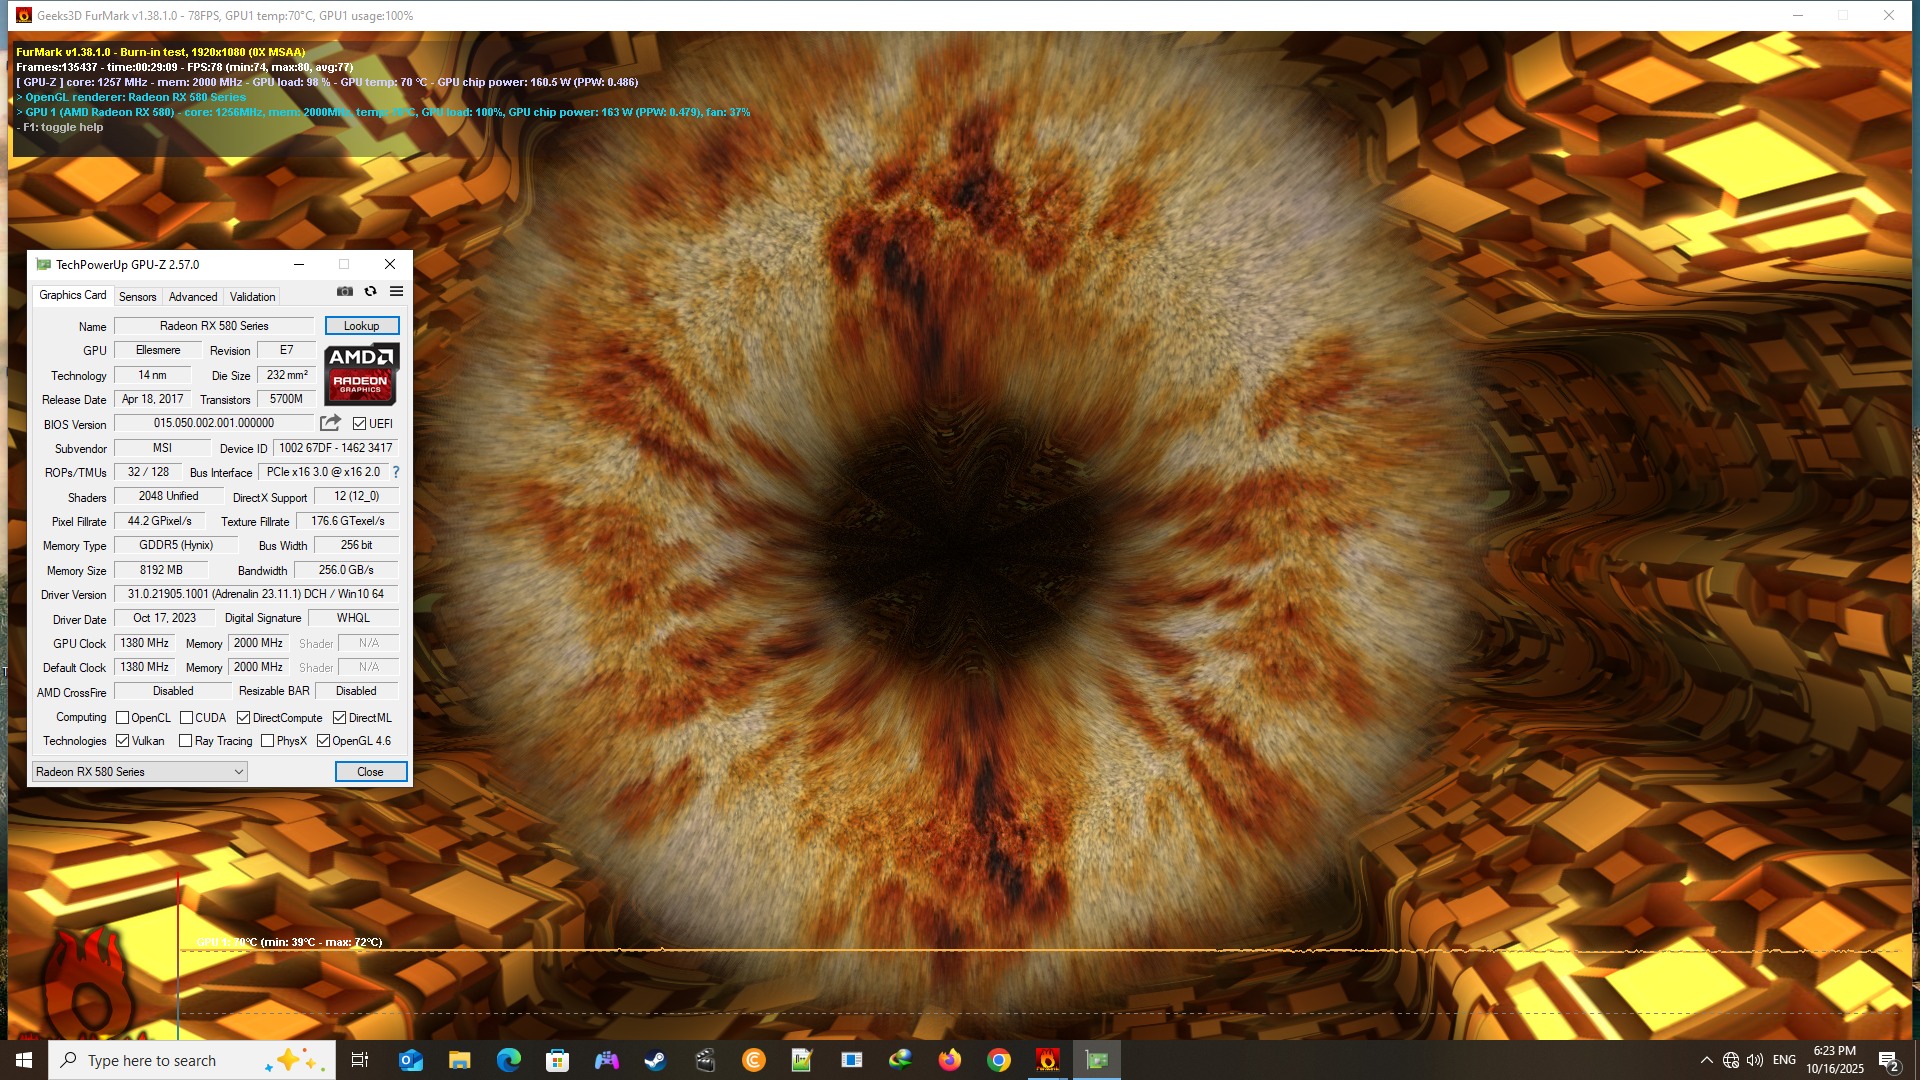Viewport: 1920px width, 1080px height.
Task: Click the Close button in GPU-Z
Action: pyautogui.click(x=370, y=772)
